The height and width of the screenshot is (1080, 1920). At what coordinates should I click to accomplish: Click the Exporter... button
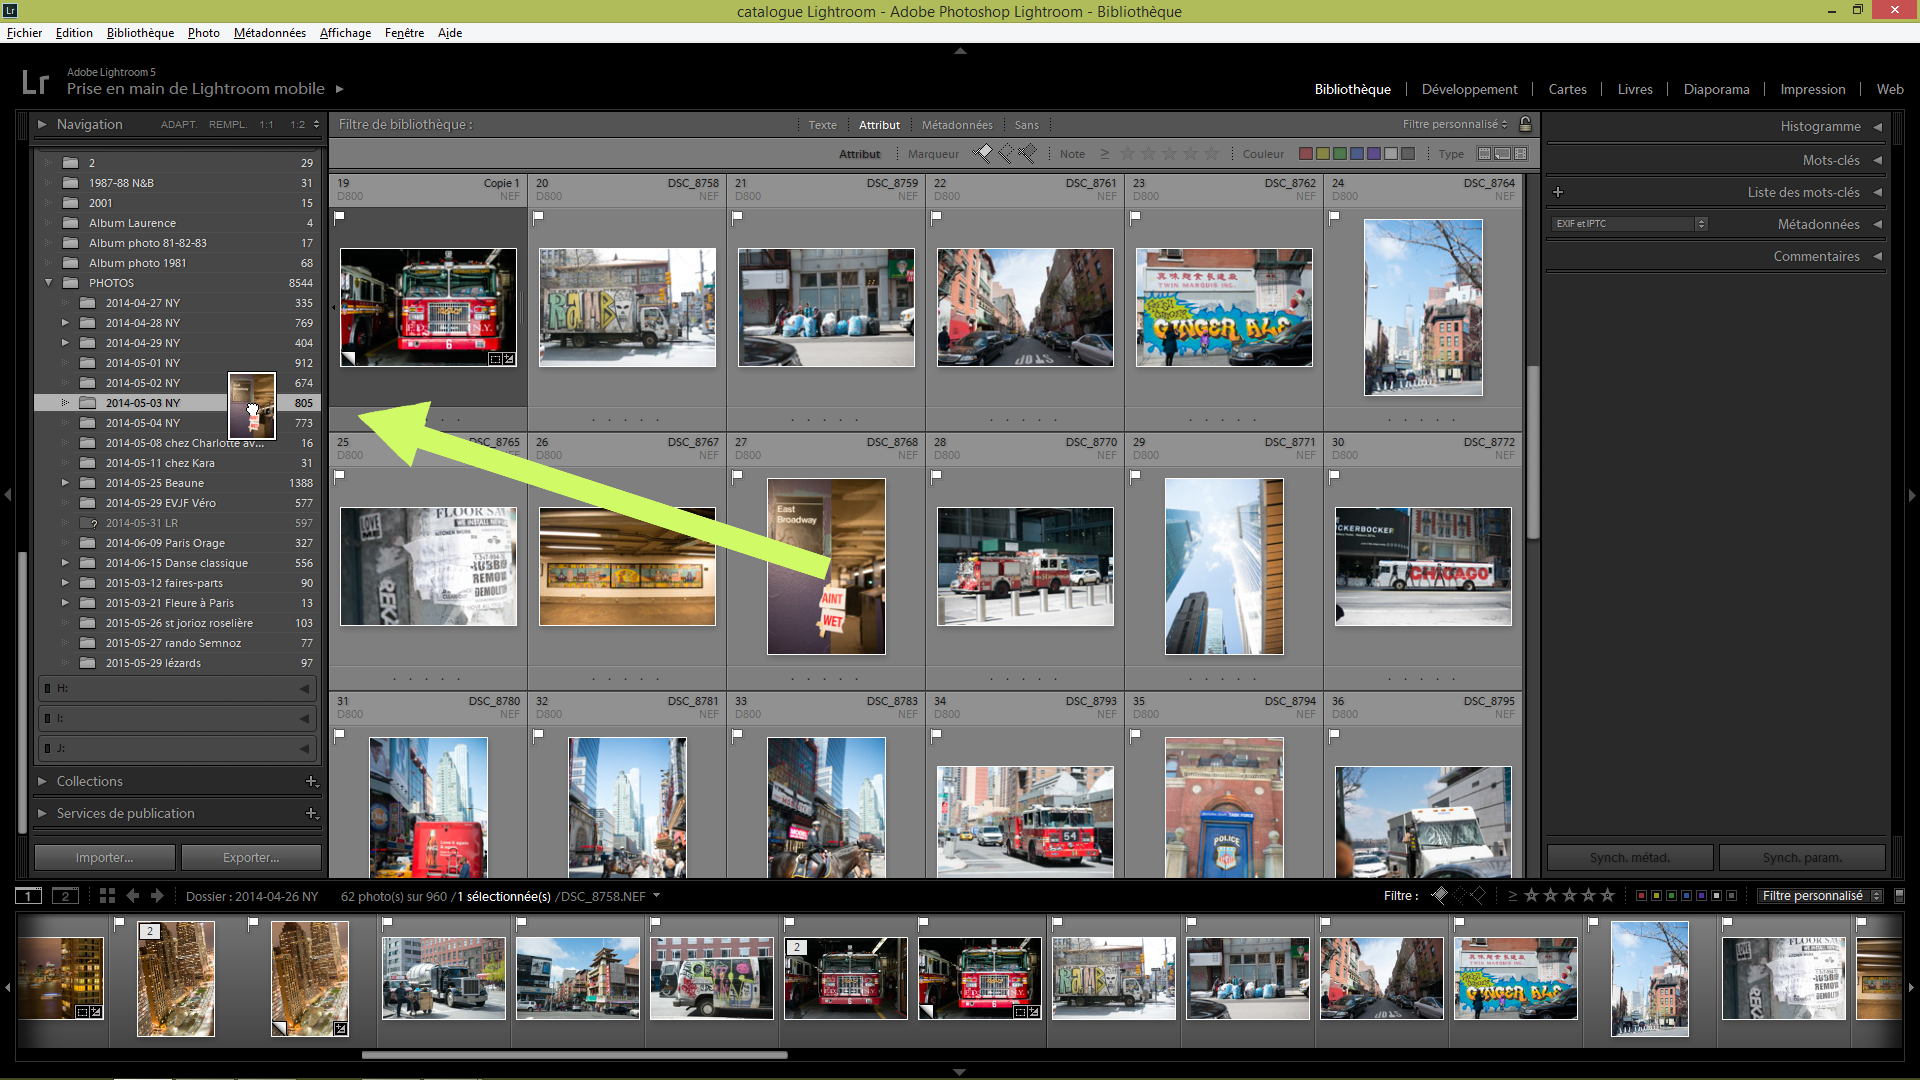[x=251, y=857]
